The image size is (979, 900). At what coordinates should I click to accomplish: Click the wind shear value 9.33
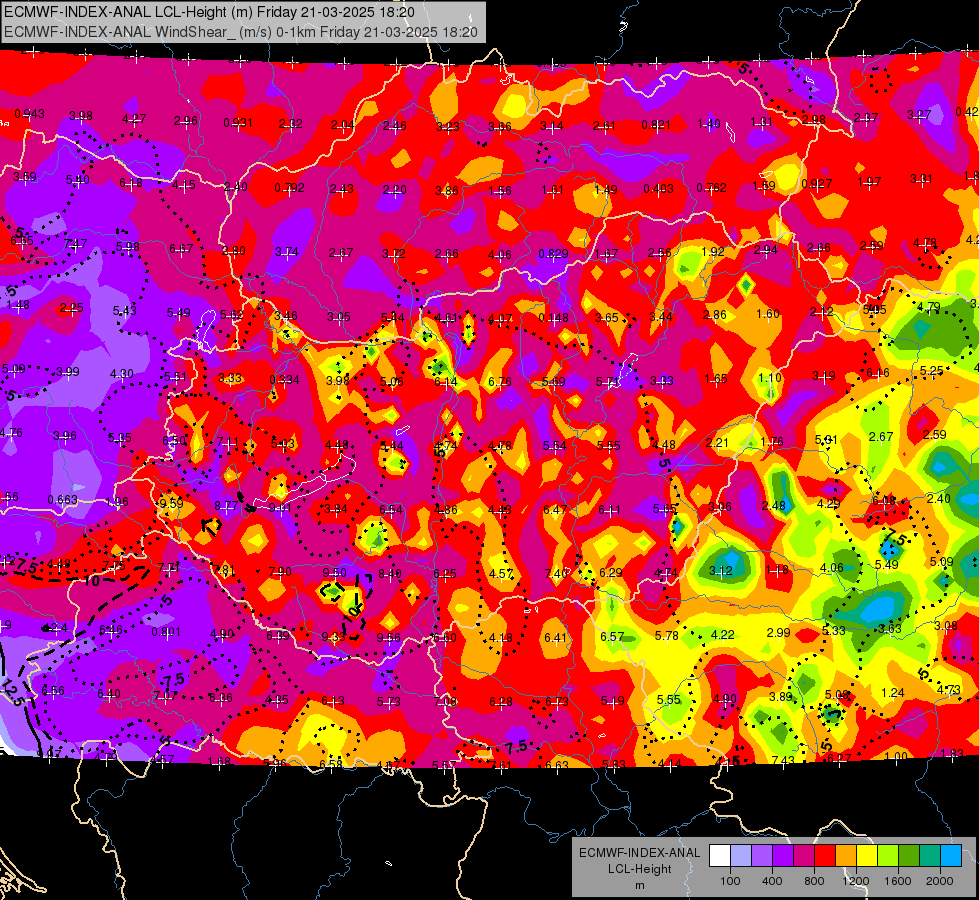333,636
